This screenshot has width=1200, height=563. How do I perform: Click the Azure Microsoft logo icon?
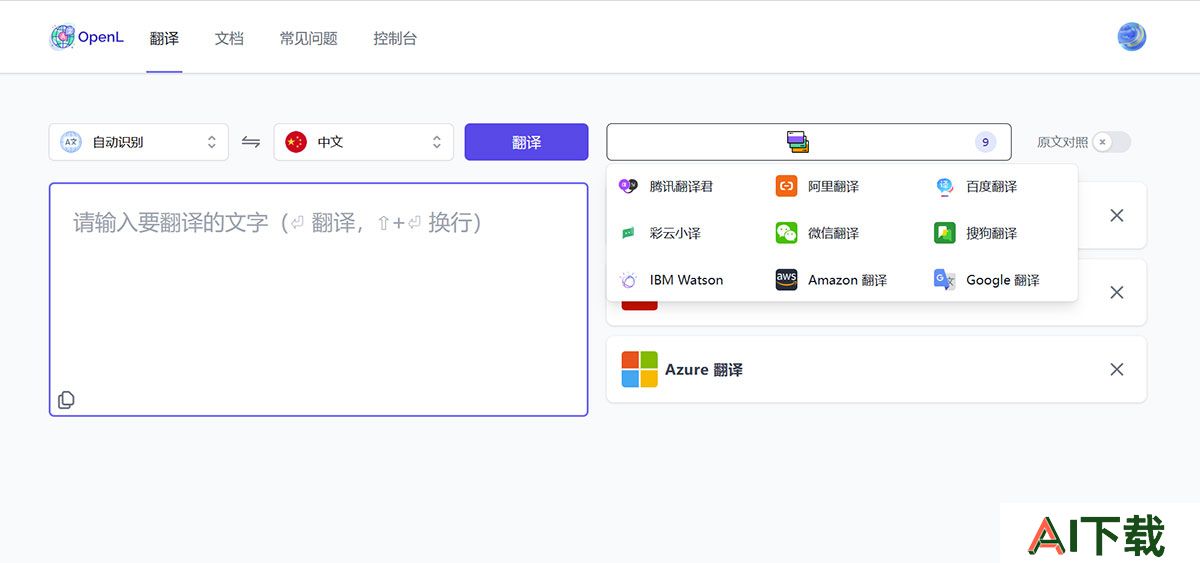[639, 369]
